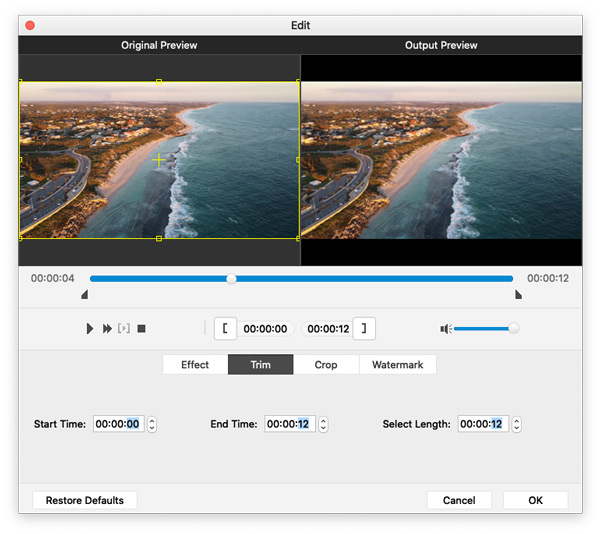Mute audio using the speaker icon
The width and height of the screenshot is (600, 534).
446,328
